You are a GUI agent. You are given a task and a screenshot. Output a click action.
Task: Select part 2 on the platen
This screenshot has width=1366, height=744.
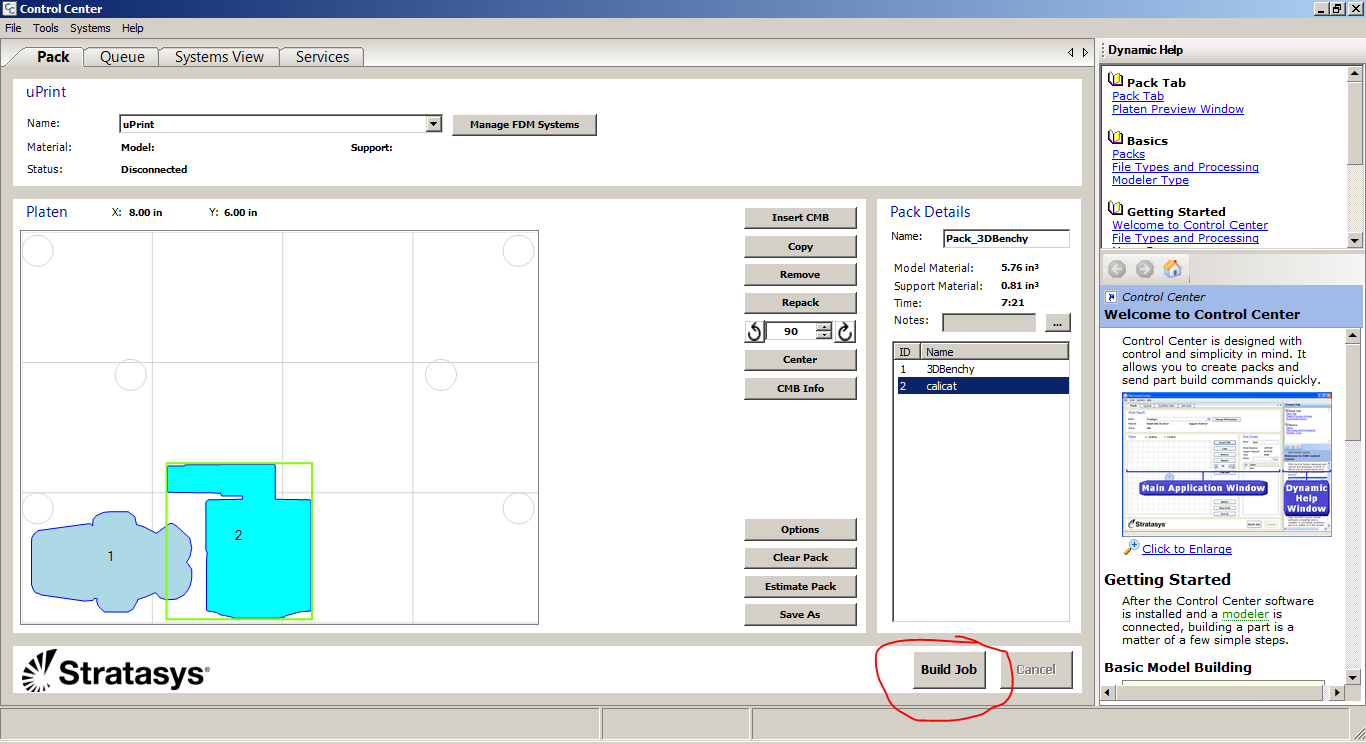click(240, 541)
